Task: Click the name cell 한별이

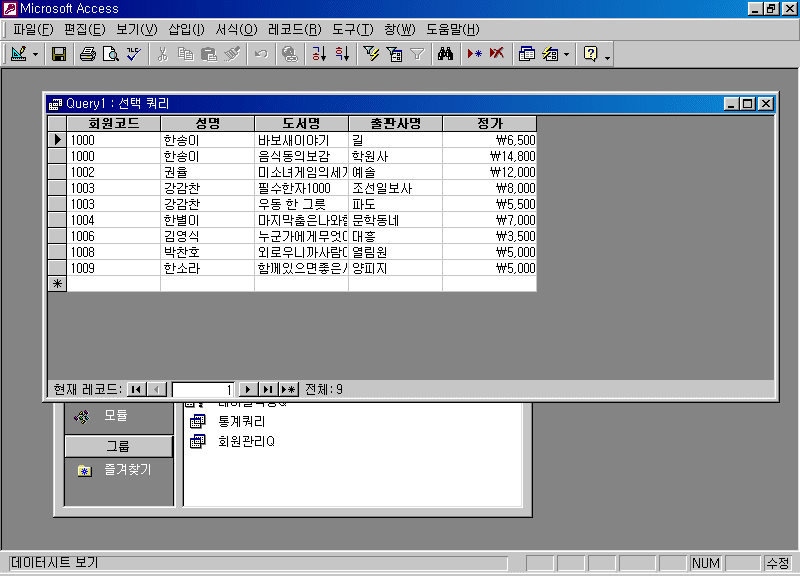Action: click(208, 220)
